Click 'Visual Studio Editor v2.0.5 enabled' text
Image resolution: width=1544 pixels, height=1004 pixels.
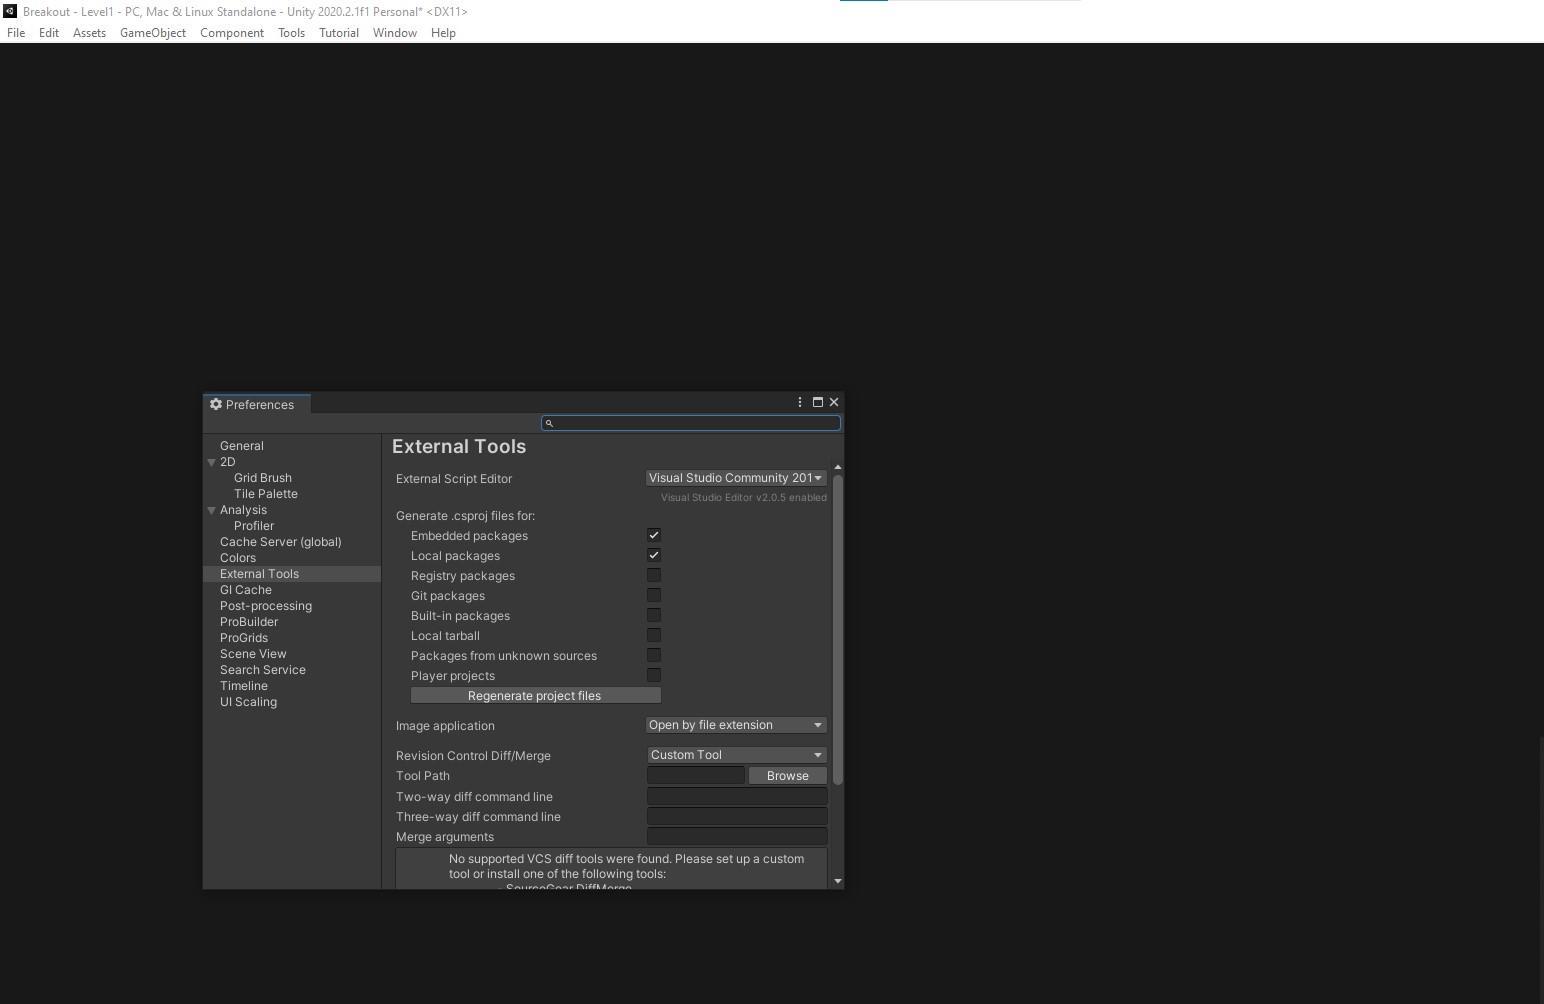coord(744,497)
